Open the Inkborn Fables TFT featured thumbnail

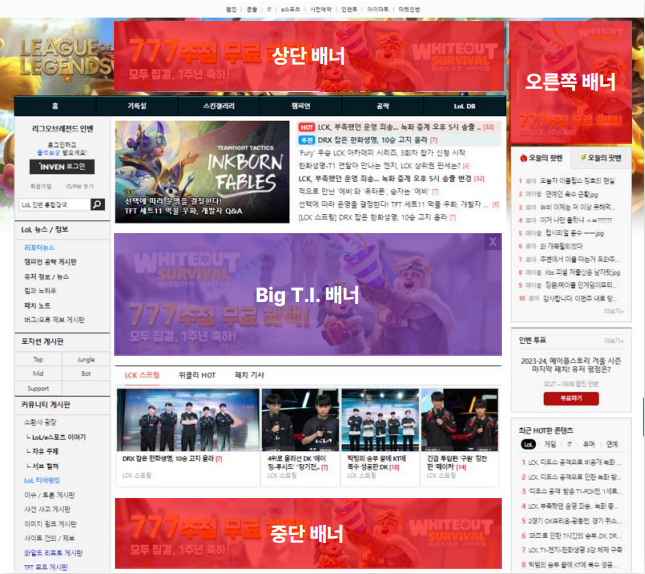(202, 172)
